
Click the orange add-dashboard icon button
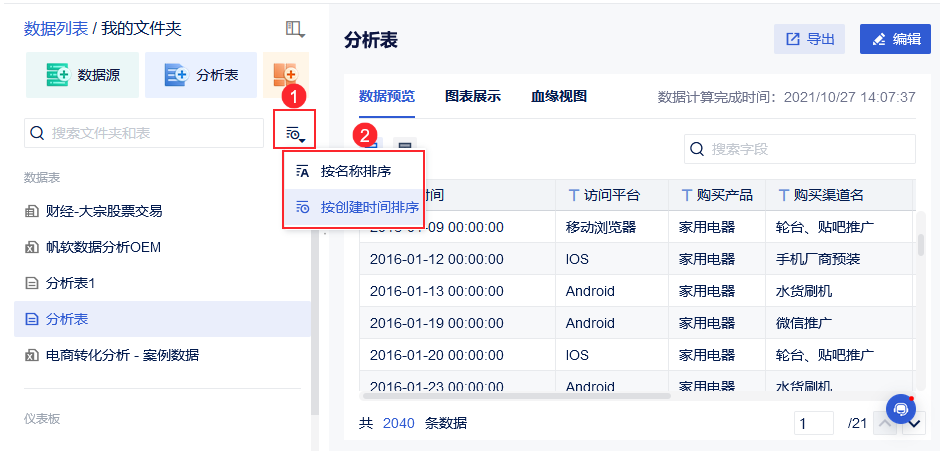[286, 75]
